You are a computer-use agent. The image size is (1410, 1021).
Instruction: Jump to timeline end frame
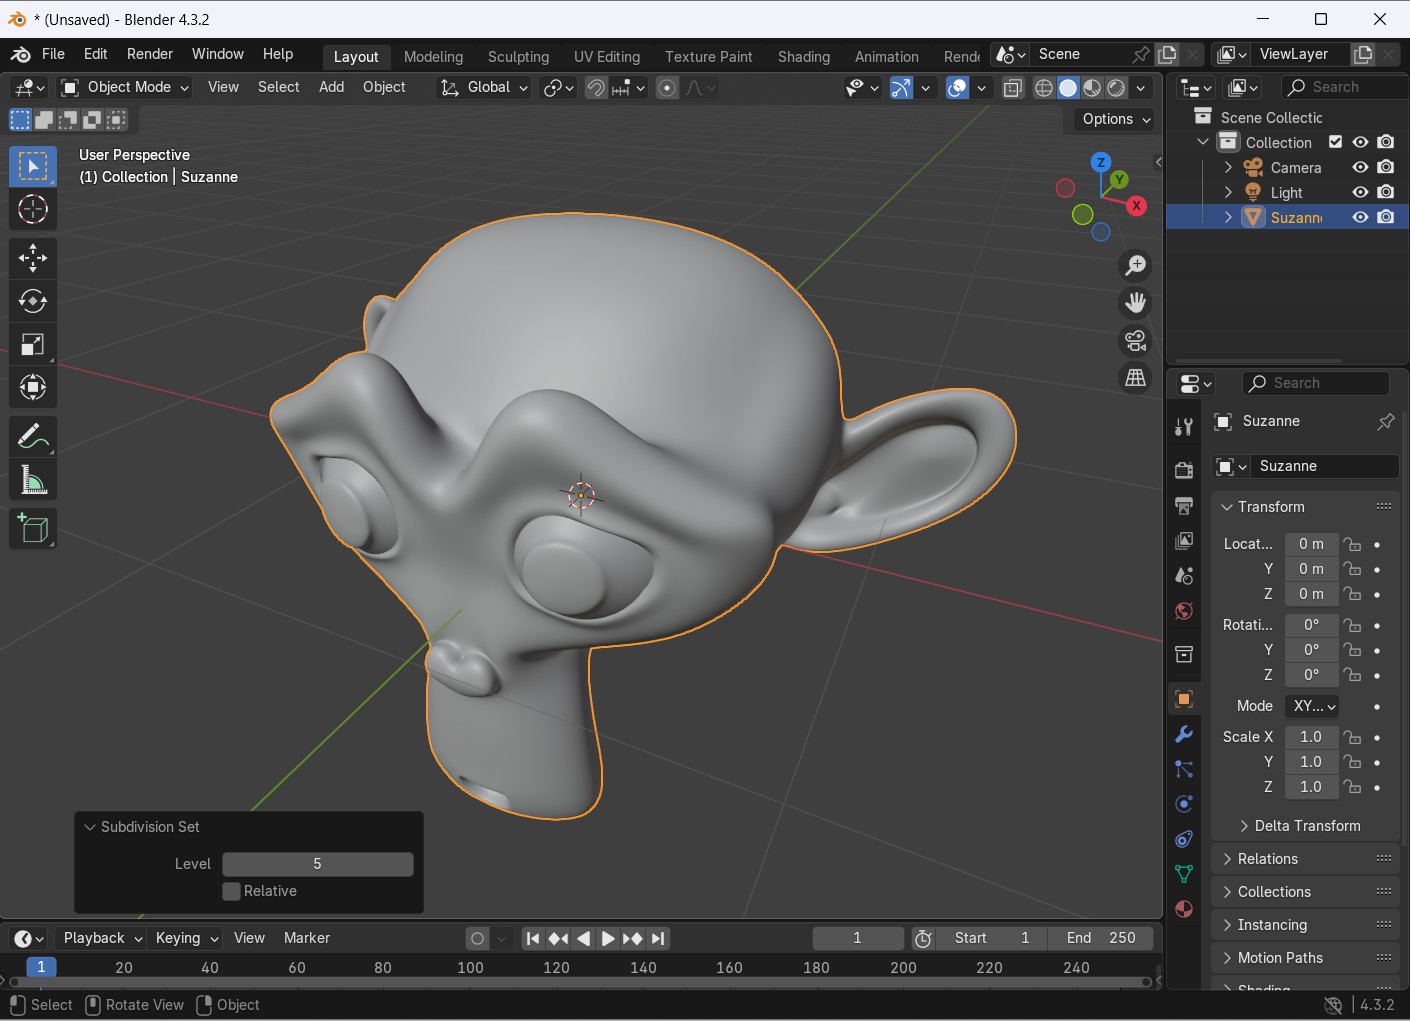[x=657, y=939]
